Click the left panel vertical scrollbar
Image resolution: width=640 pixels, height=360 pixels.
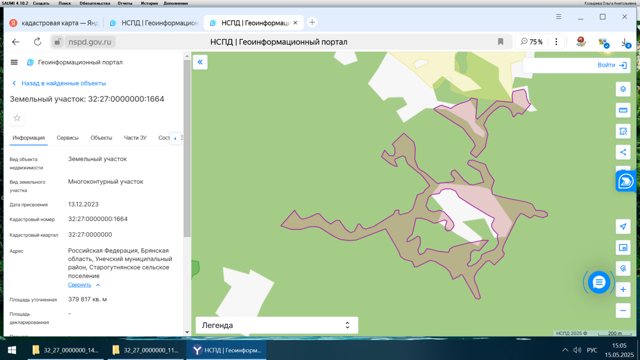point(187,148)
